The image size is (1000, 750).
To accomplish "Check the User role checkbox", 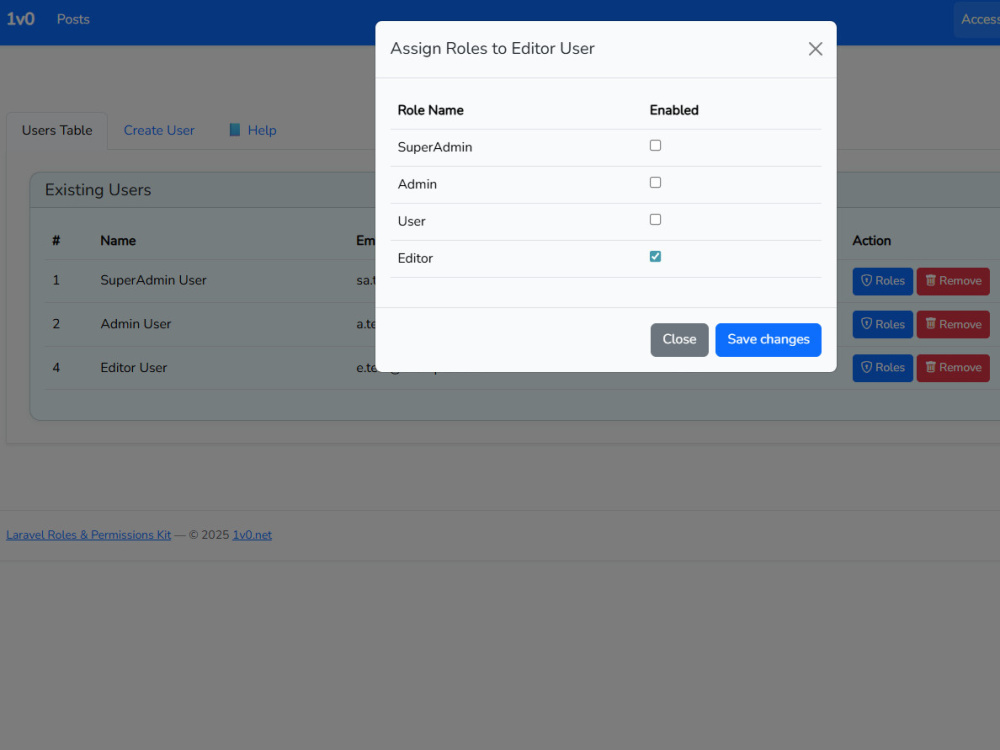I will [655, 219].
